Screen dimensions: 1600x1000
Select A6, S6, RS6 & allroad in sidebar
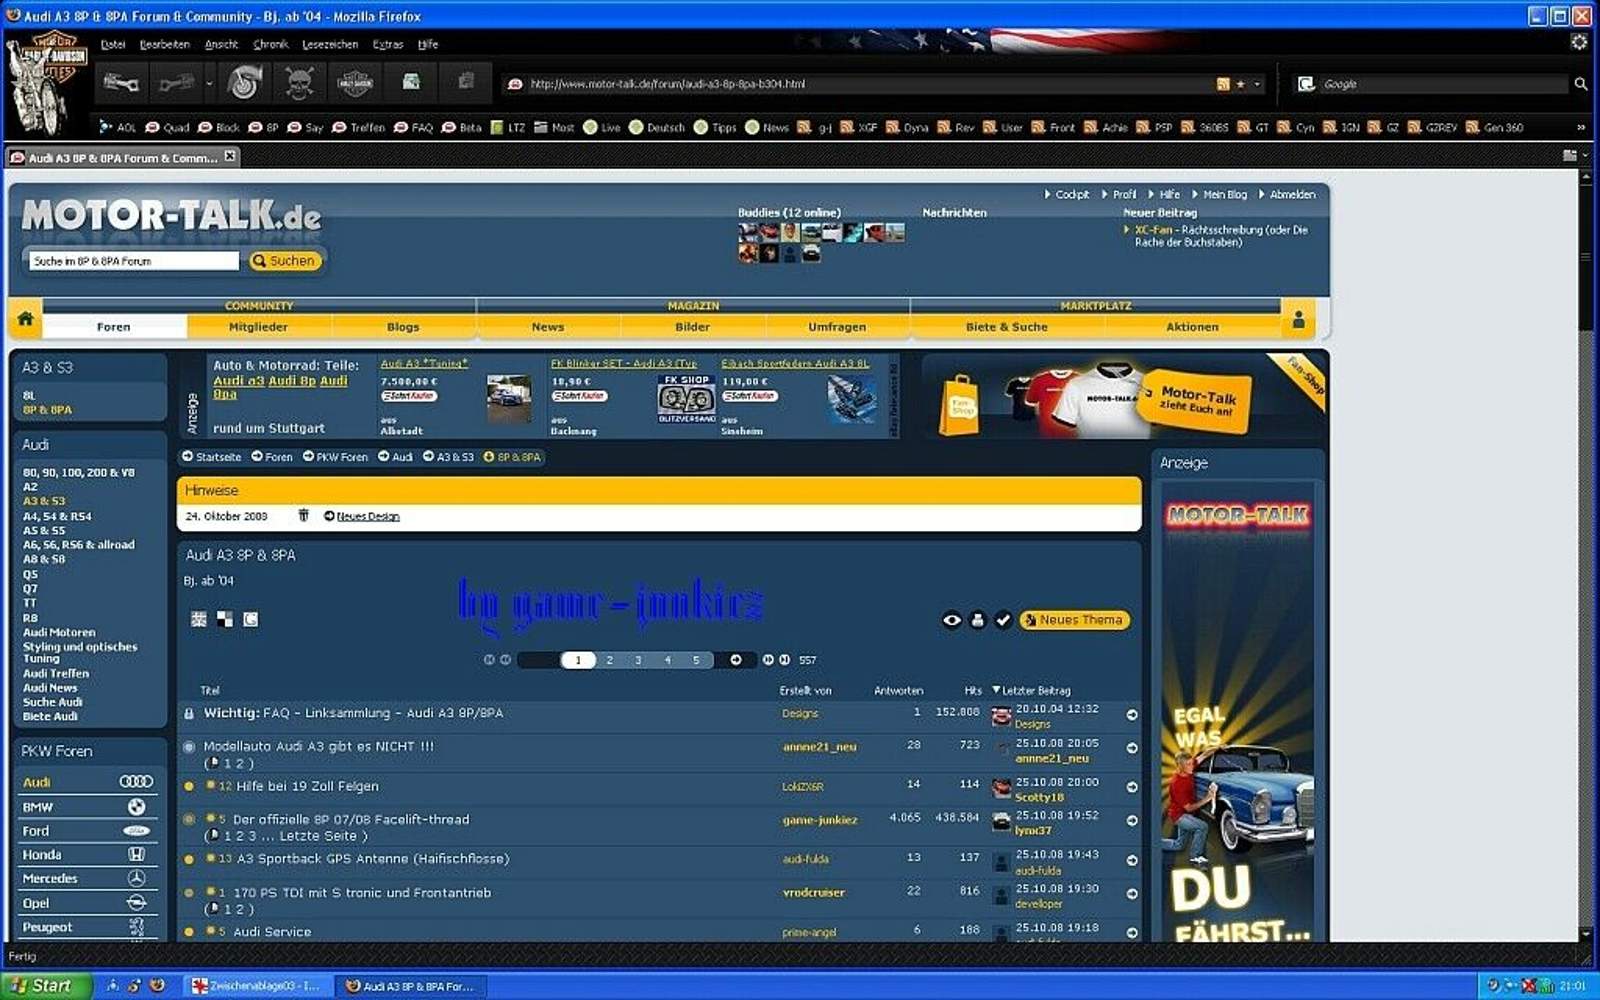[79, 545]
